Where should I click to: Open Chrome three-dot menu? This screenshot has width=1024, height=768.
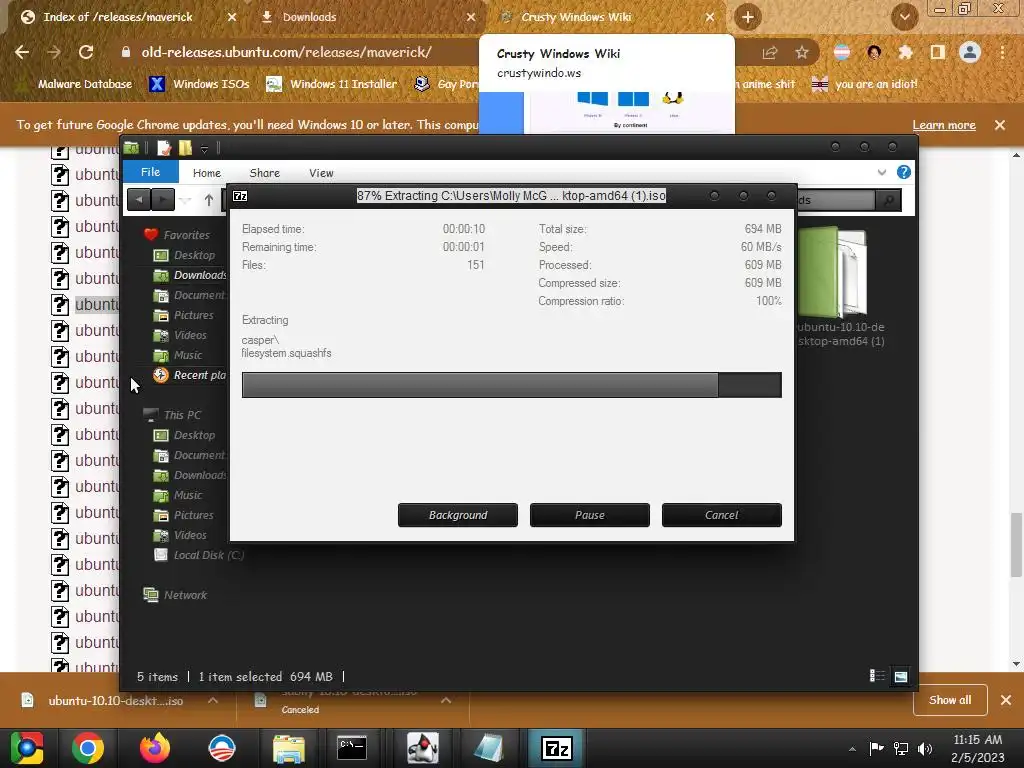click(1002, 52)
